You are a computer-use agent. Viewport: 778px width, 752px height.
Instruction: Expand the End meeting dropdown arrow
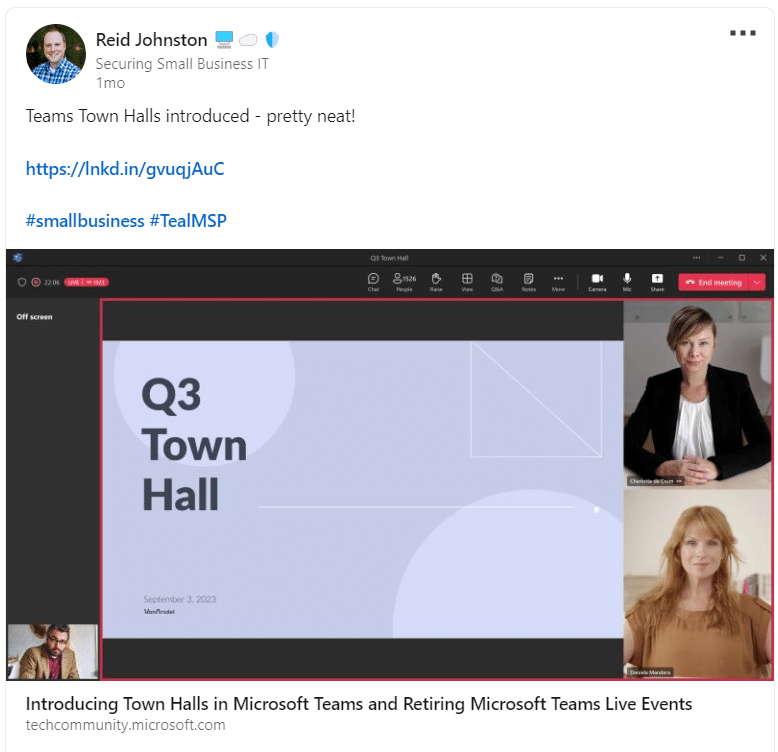(757, 282)
